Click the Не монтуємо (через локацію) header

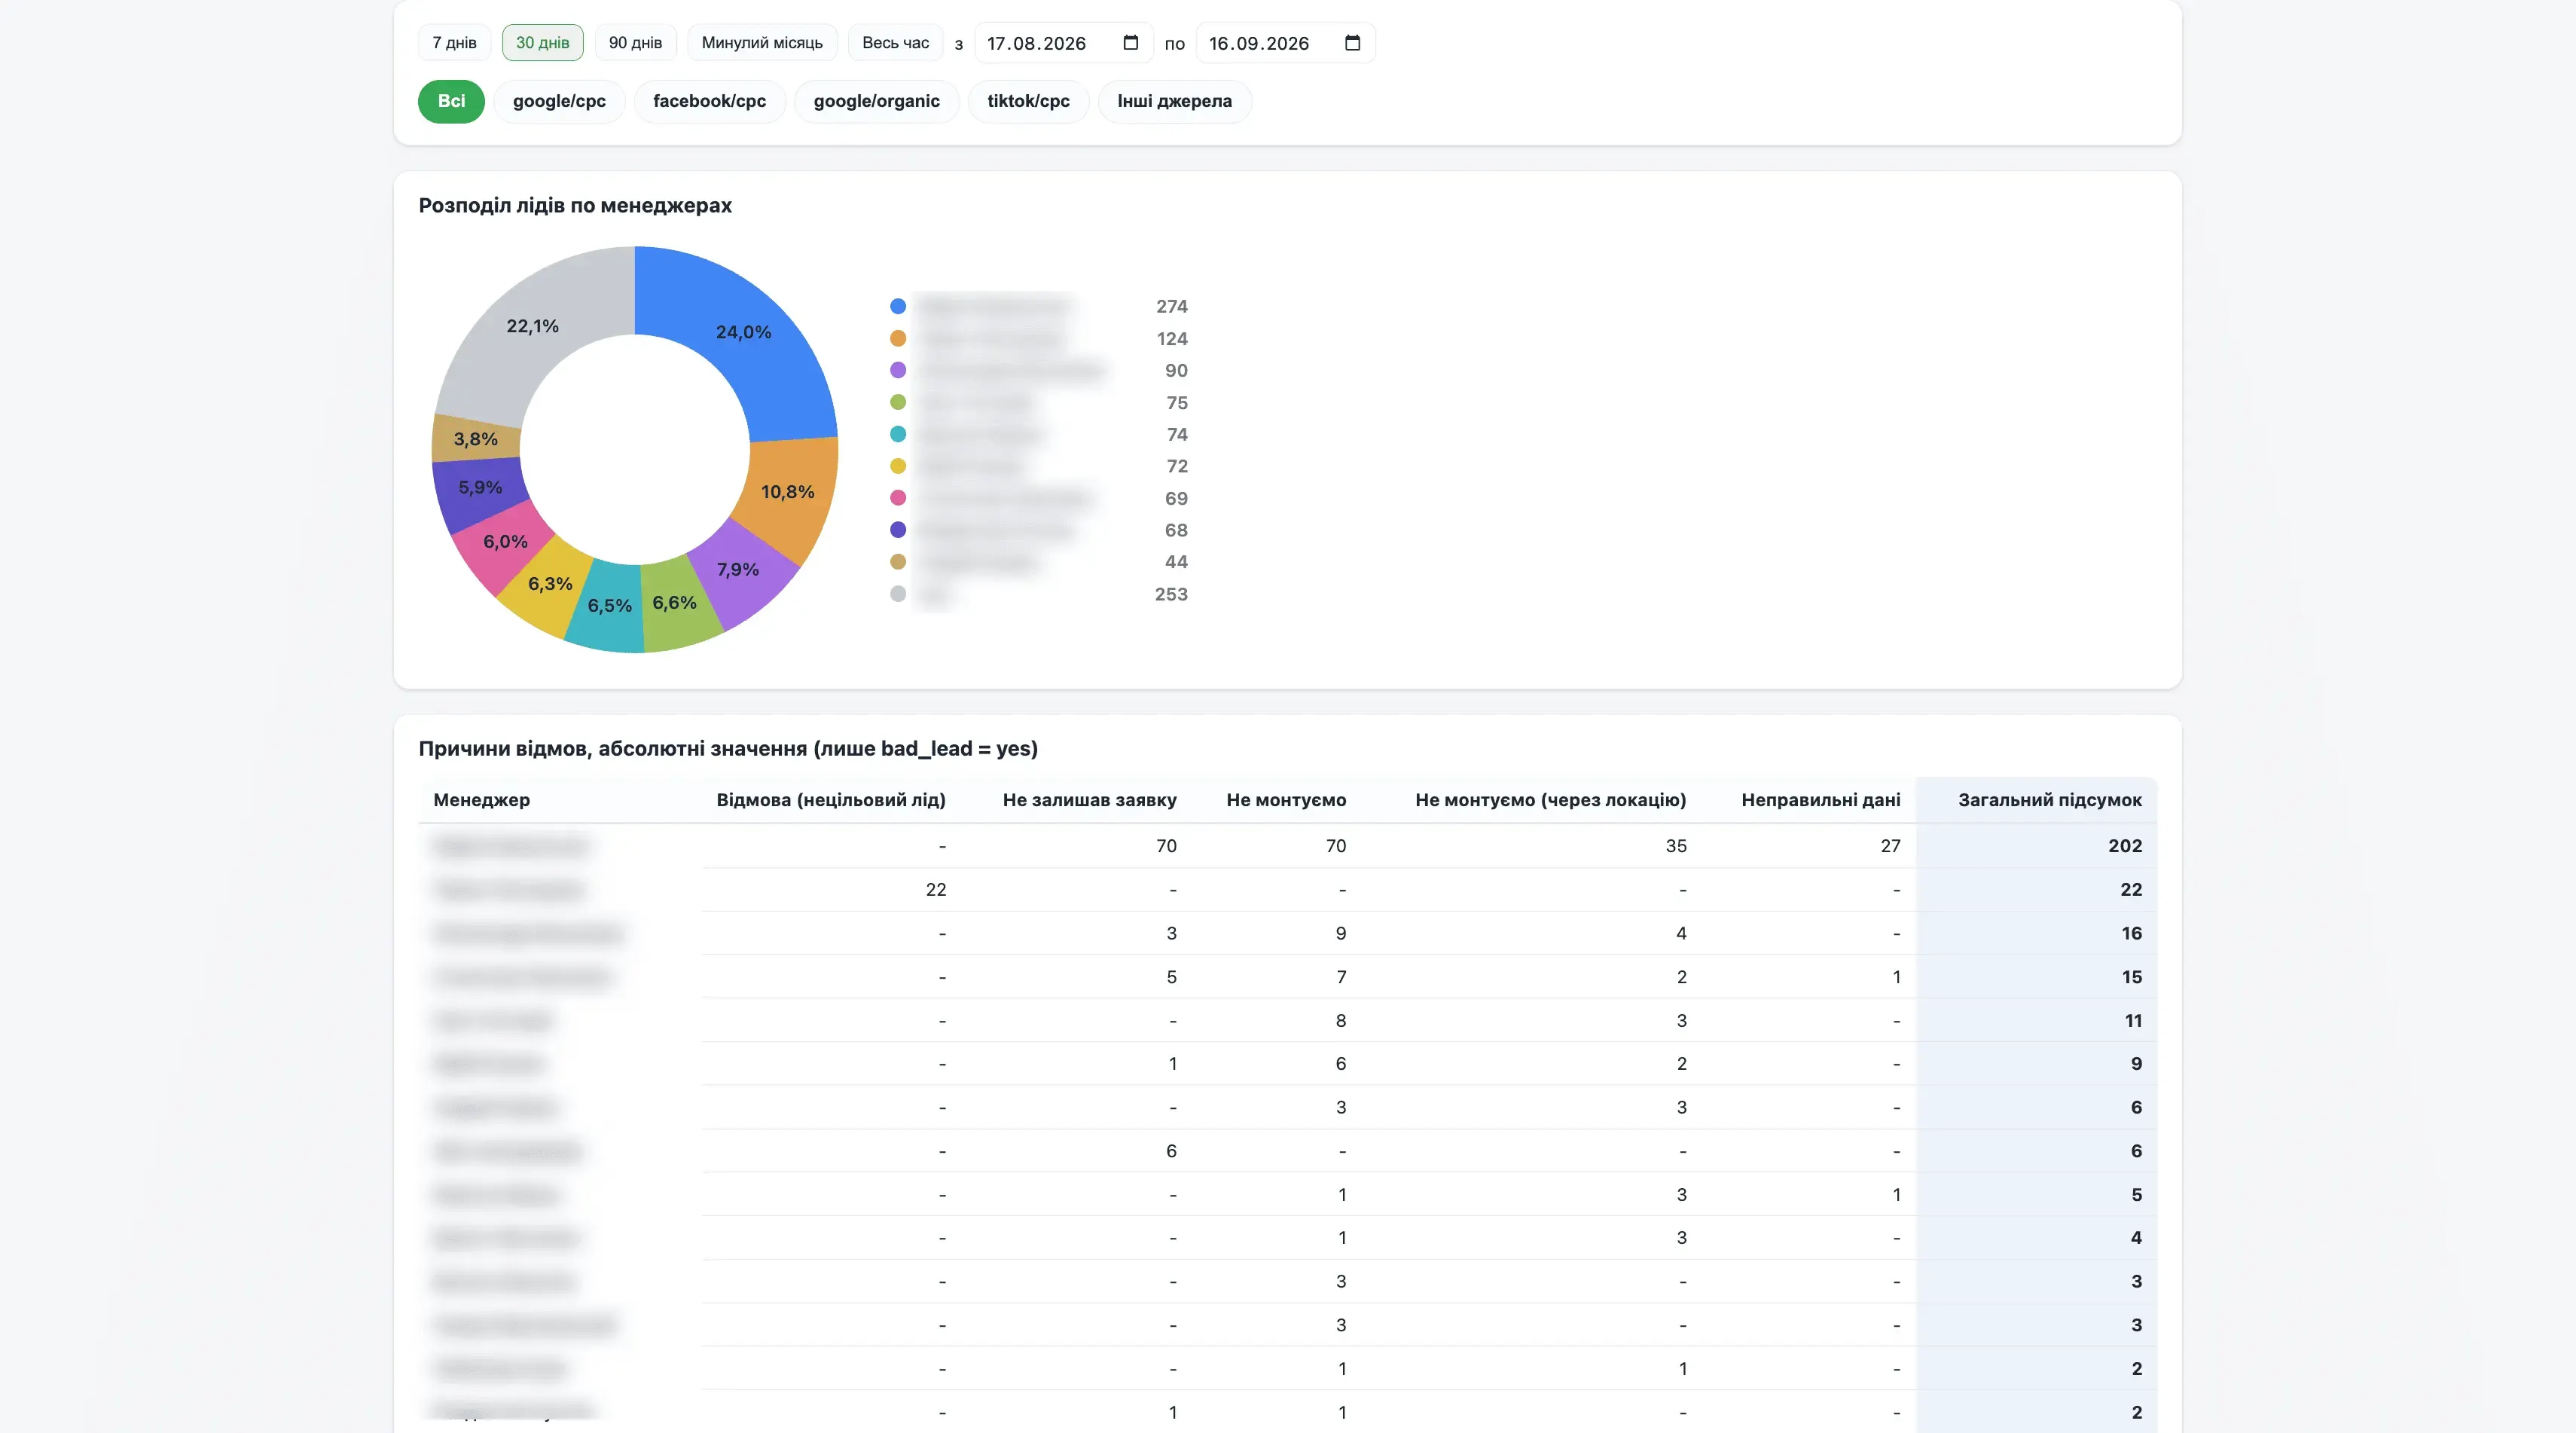[x=1550, y=800]
